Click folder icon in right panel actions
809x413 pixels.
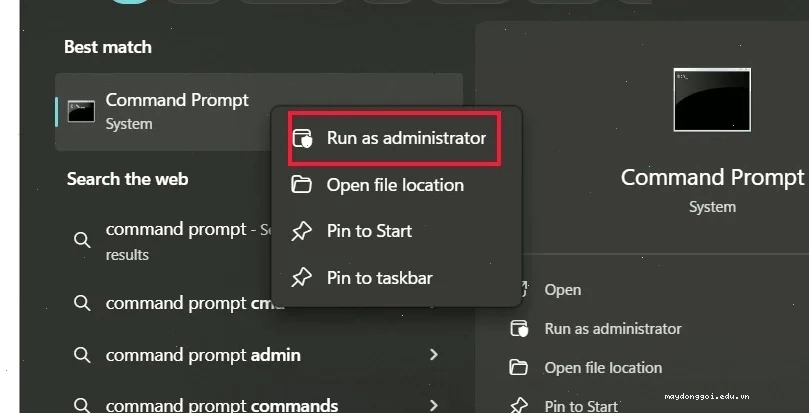point(519,368)
